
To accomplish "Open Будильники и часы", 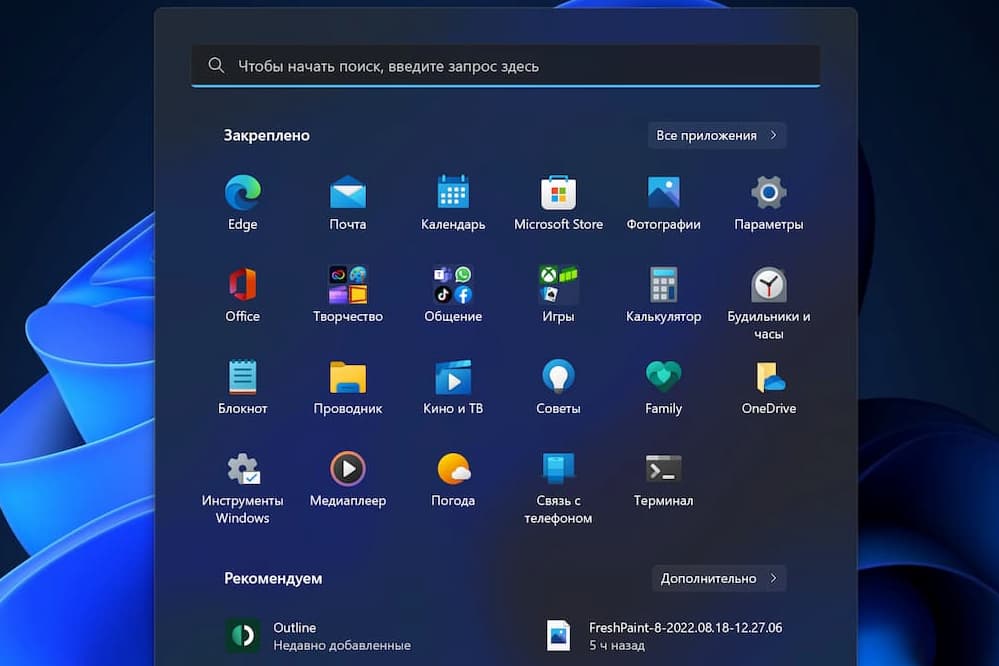I will click(x=768, y=303).
